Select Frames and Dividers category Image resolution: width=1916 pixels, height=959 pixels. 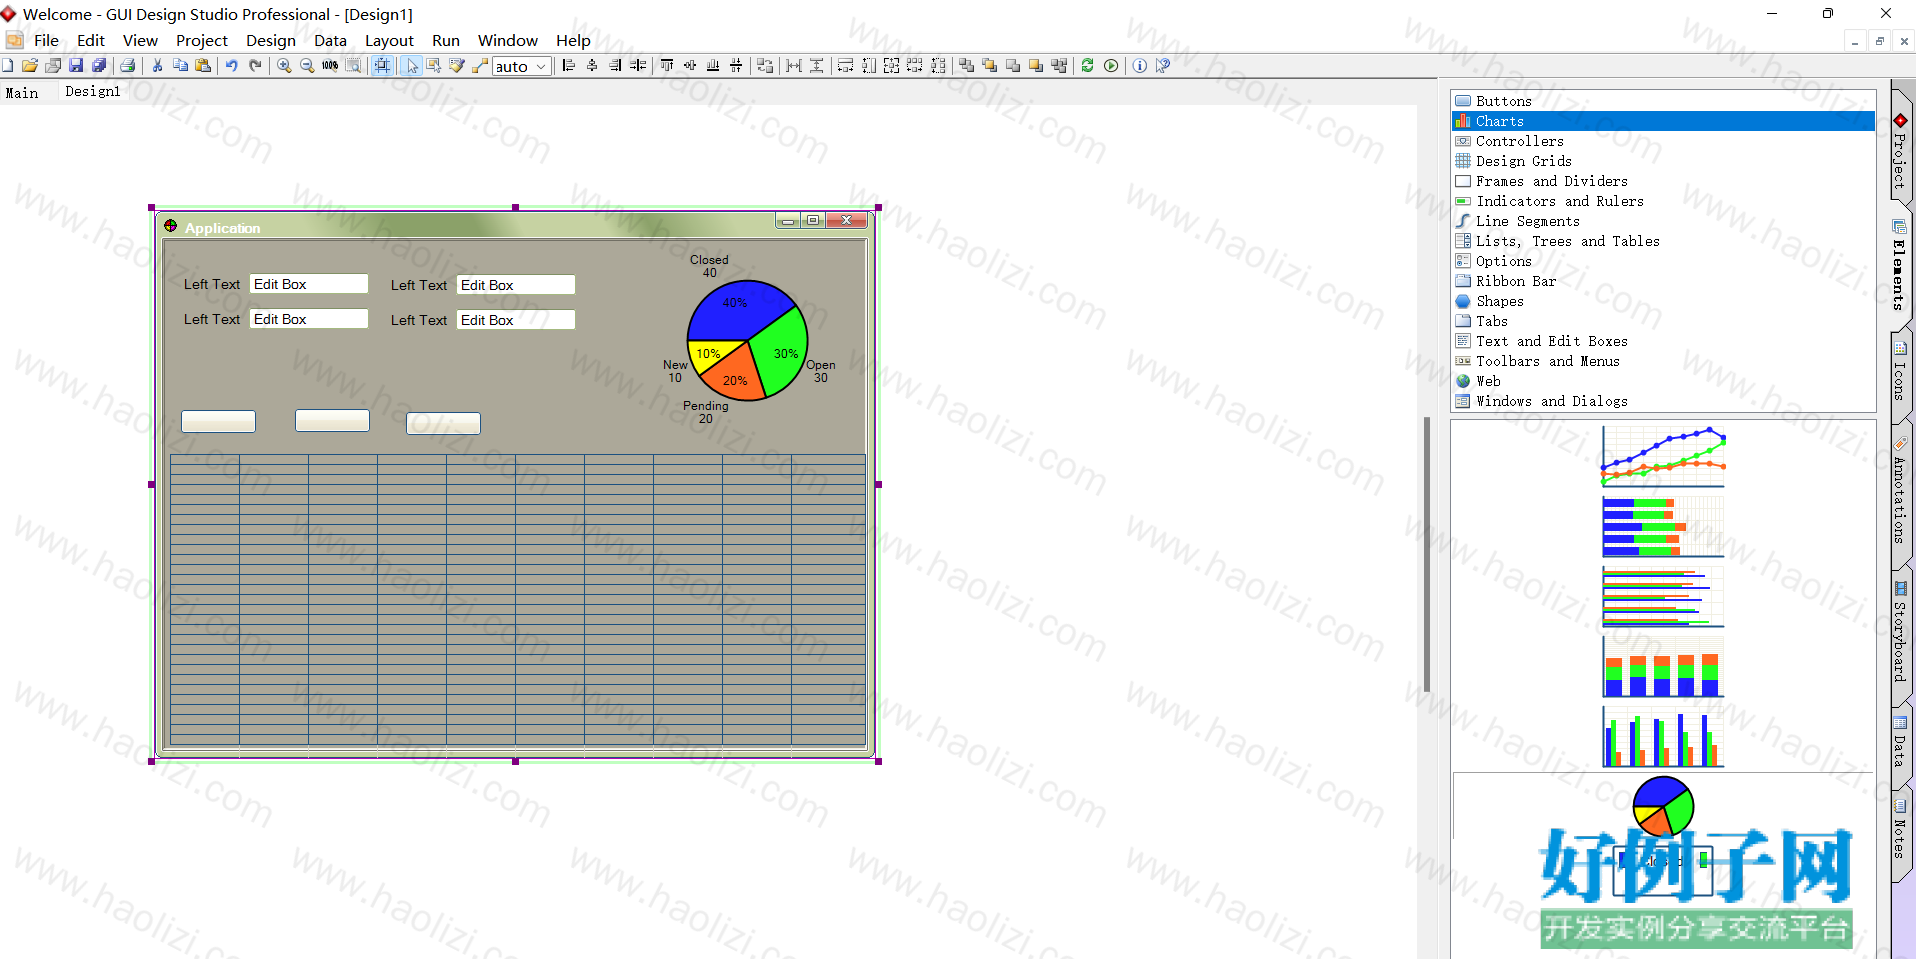point(1663,181)
